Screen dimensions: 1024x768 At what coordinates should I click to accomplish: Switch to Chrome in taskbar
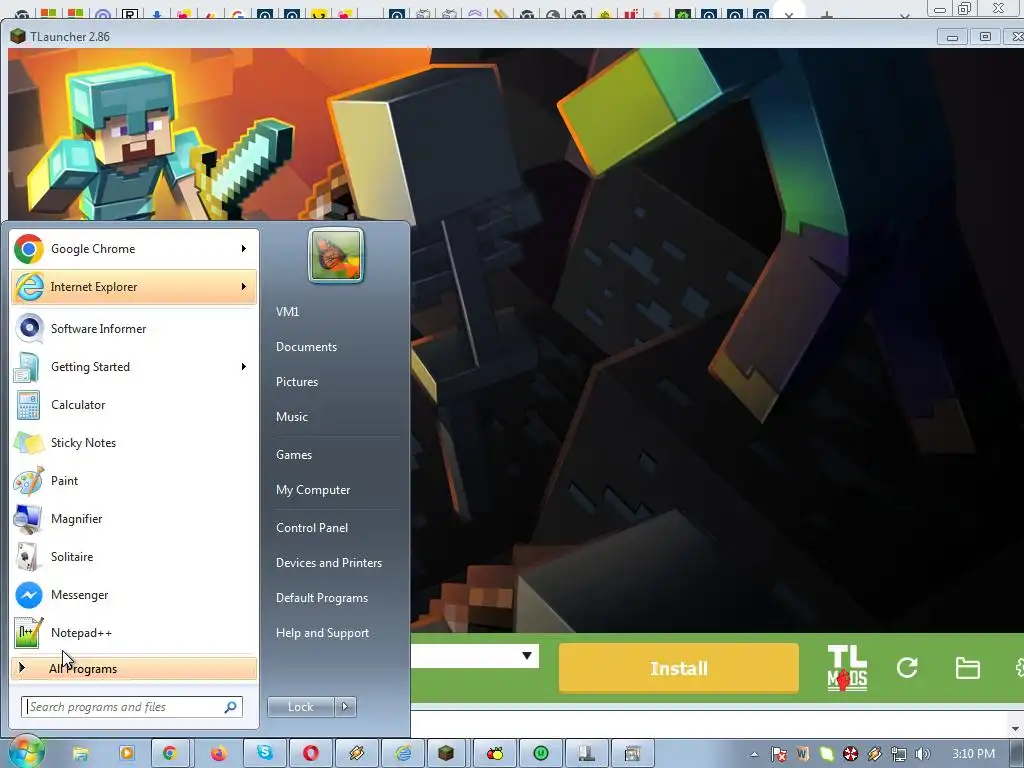pos(170,754)
